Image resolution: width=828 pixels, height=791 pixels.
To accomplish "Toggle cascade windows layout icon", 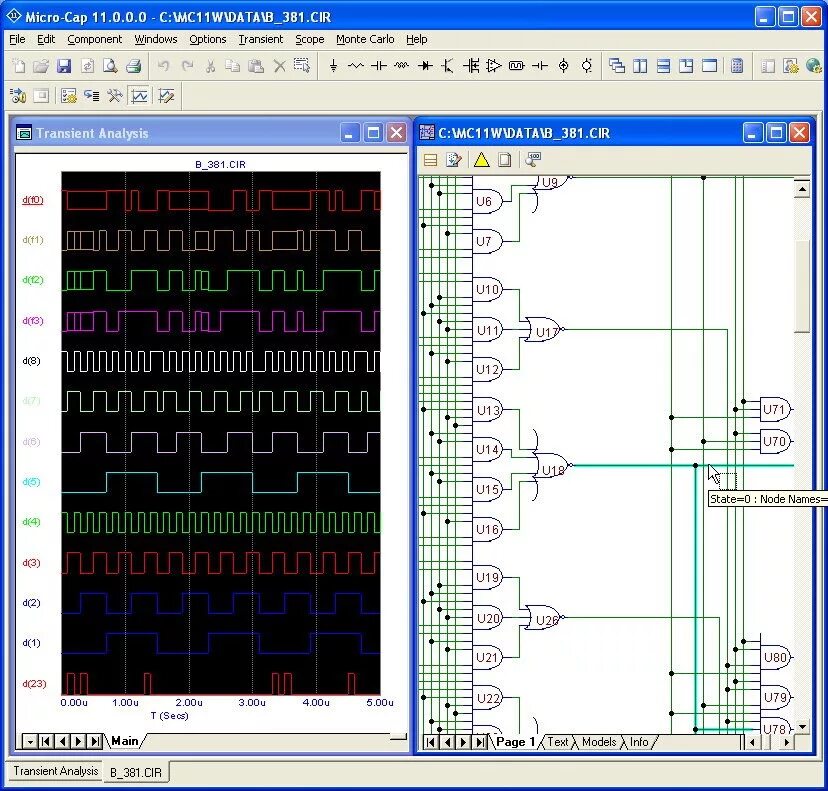I will tap(616, 66).
